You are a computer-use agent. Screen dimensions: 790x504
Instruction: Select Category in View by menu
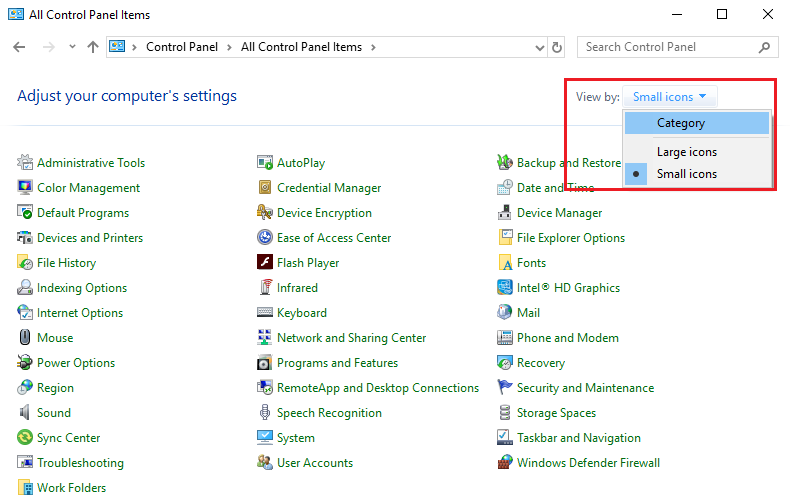[x=697, y=123]
